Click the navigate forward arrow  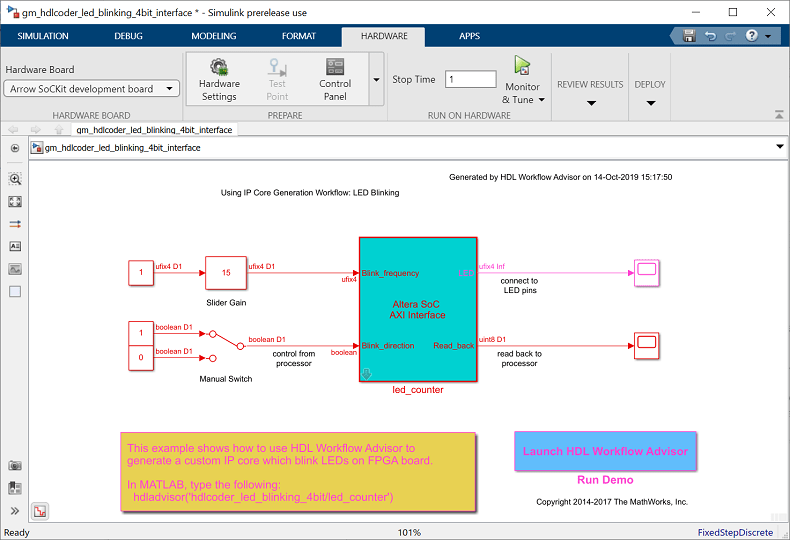pos(35,129)
